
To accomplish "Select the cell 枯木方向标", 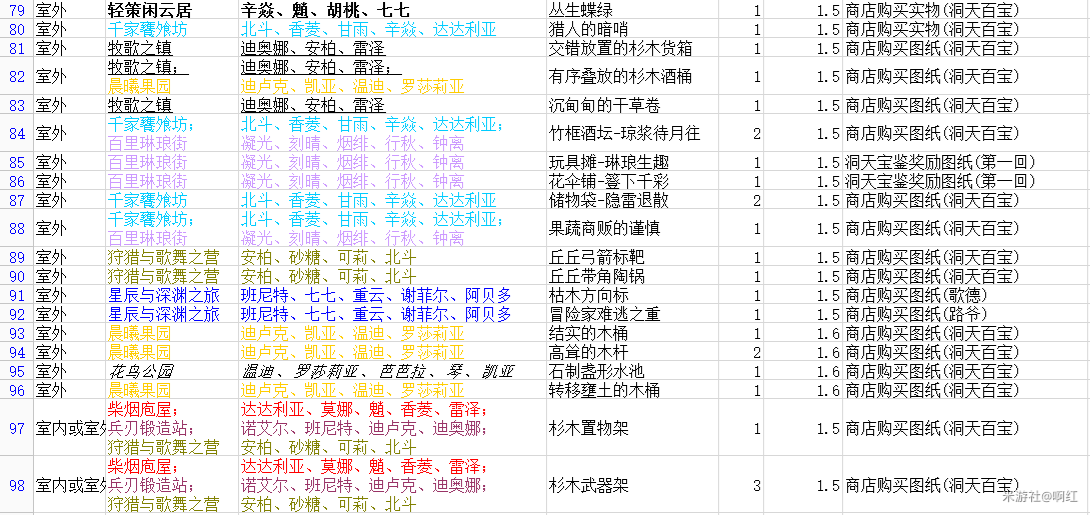I will (x=631, y=295).
